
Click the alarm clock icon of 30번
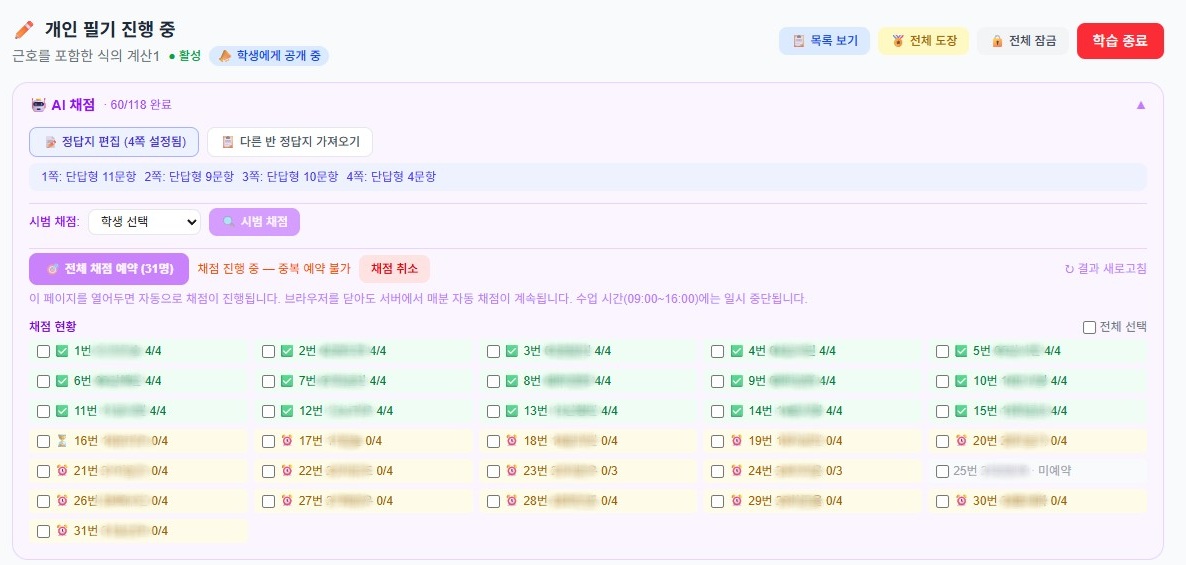pos(961,501)
